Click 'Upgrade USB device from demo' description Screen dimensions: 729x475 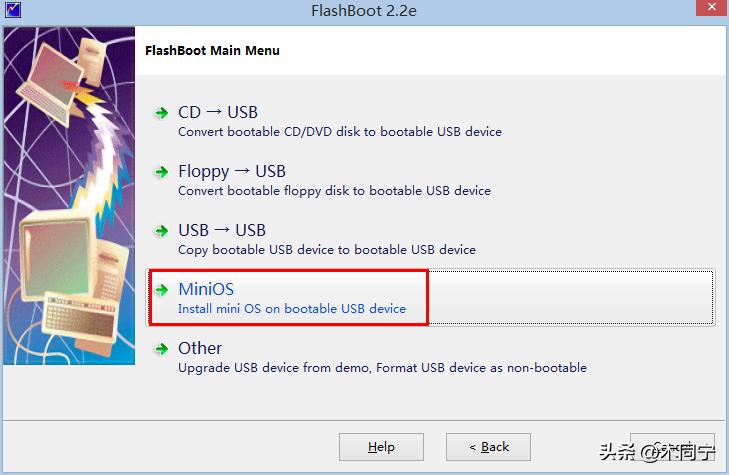(x=382, y=368)
